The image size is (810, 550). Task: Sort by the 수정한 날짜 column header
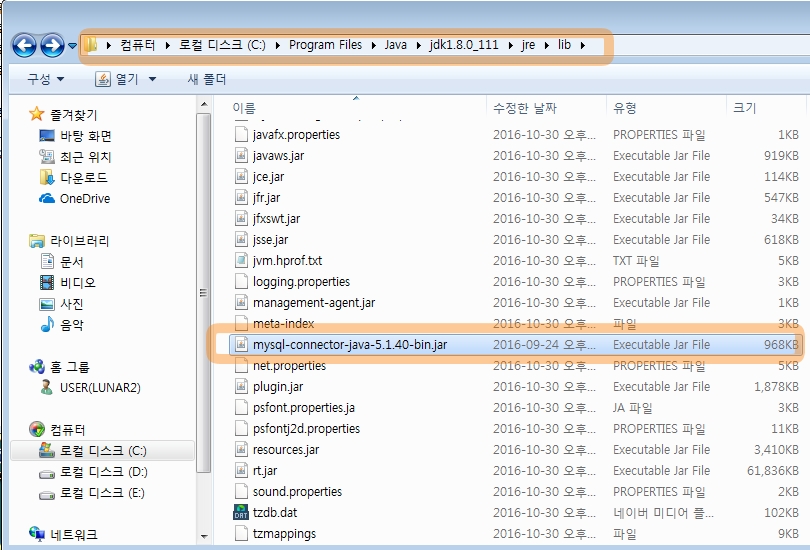pyautogui.click(x=525, y=108)
